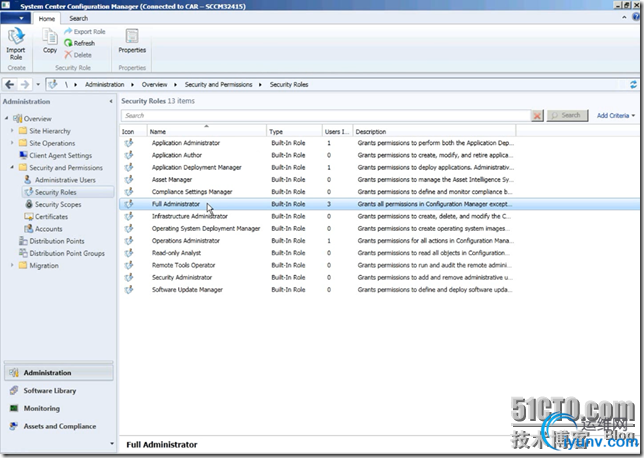Screen dimensions: 644x458
Task: Click Administration in the breadcrumb
Action: 104,85
